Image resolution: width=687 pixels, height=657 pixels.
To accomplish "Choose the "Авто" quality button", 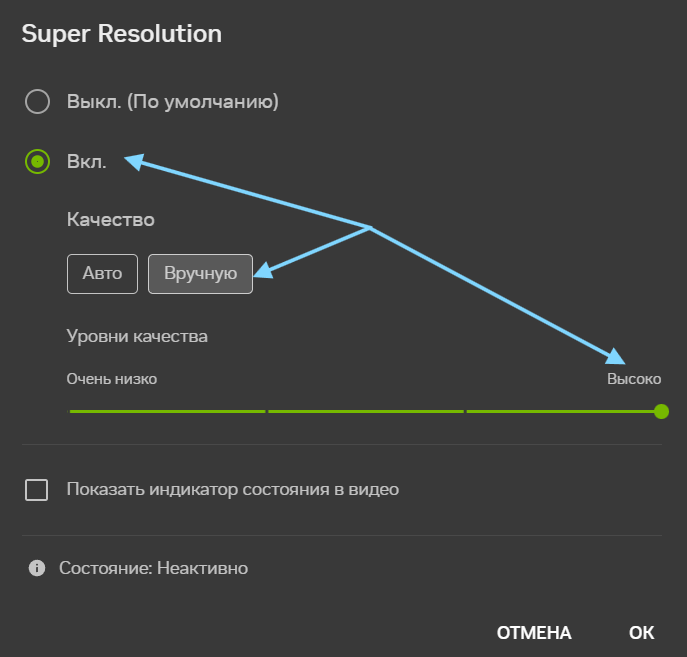I will [x=102, y=274].
